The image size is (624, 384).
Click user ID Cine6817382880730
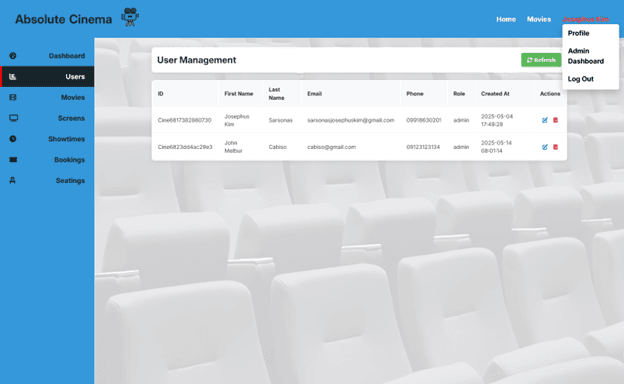pyautogui.click(x=184, y=120)
